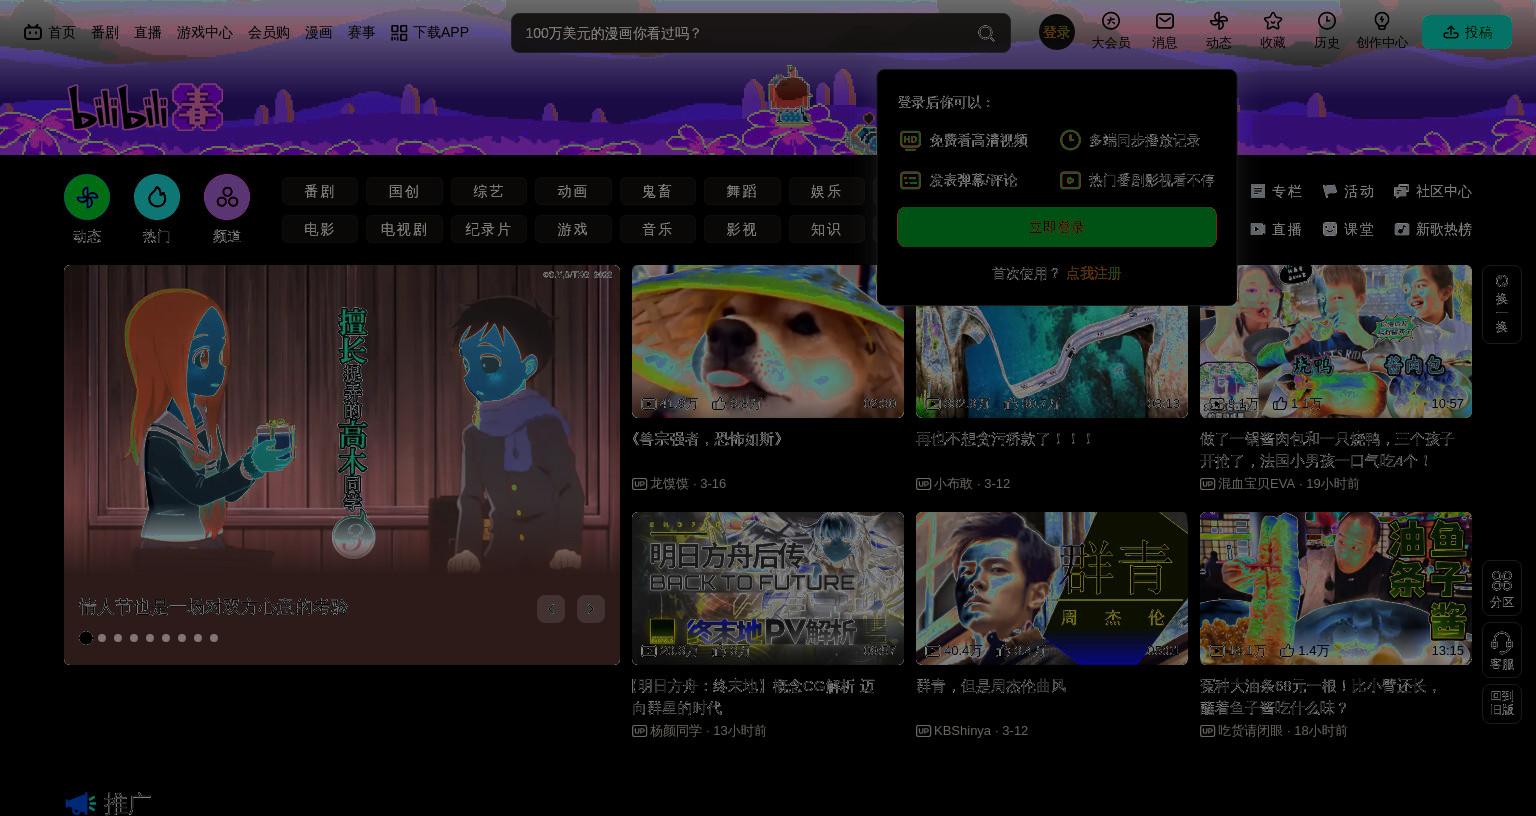Open 新歌热榜 link
The image size is (1536, 816).
(x=1433, y=229)
